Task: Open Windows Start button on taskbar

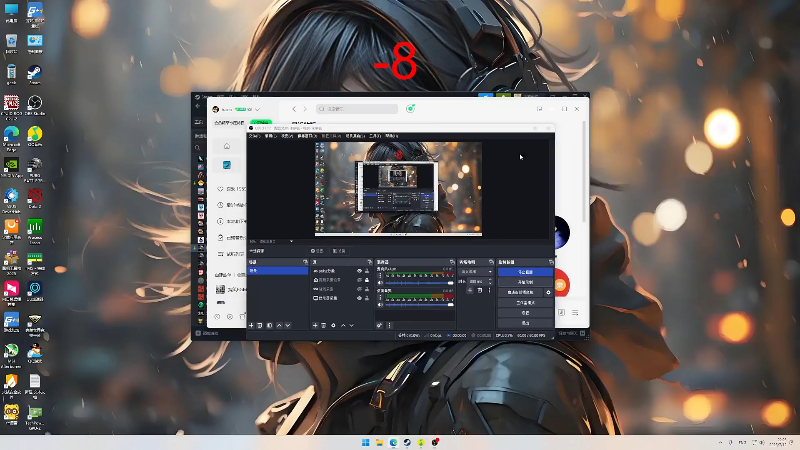Action: coord(365,442)
